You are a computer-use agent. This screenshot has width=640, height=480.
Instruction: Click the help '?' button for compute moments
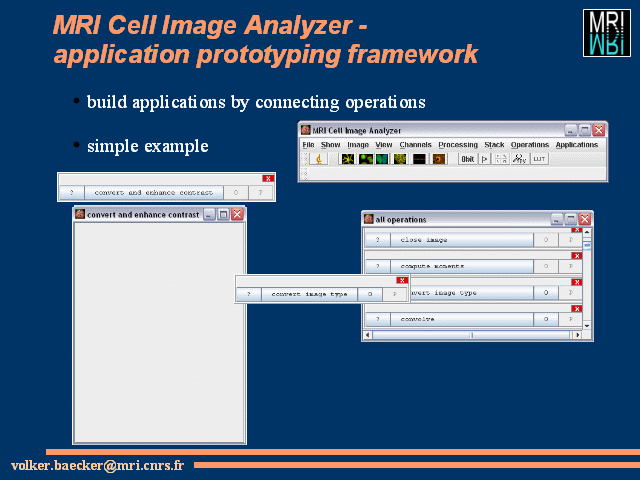point(378,266)
